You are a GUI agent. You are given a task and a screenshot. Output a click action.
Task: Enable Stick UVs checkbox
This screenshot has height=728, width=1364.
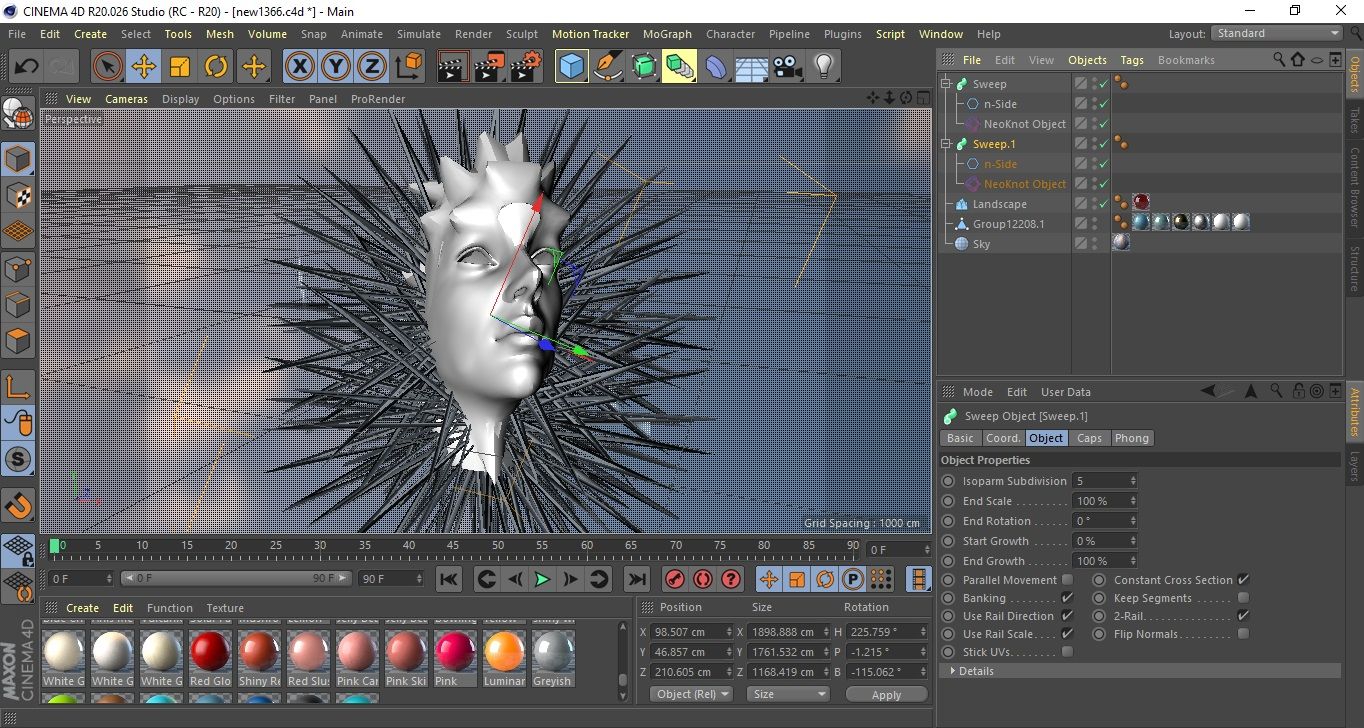[x=1067, y=652]
